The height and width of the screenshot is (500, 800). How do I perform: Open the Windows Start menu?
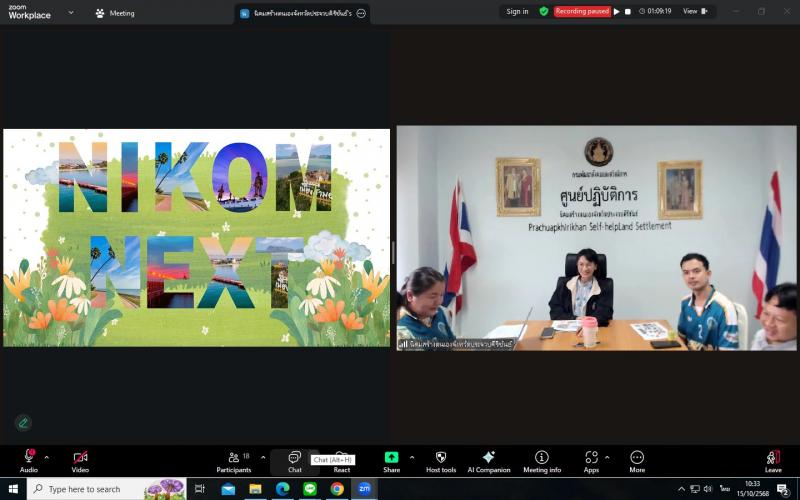tap(13, 489)
